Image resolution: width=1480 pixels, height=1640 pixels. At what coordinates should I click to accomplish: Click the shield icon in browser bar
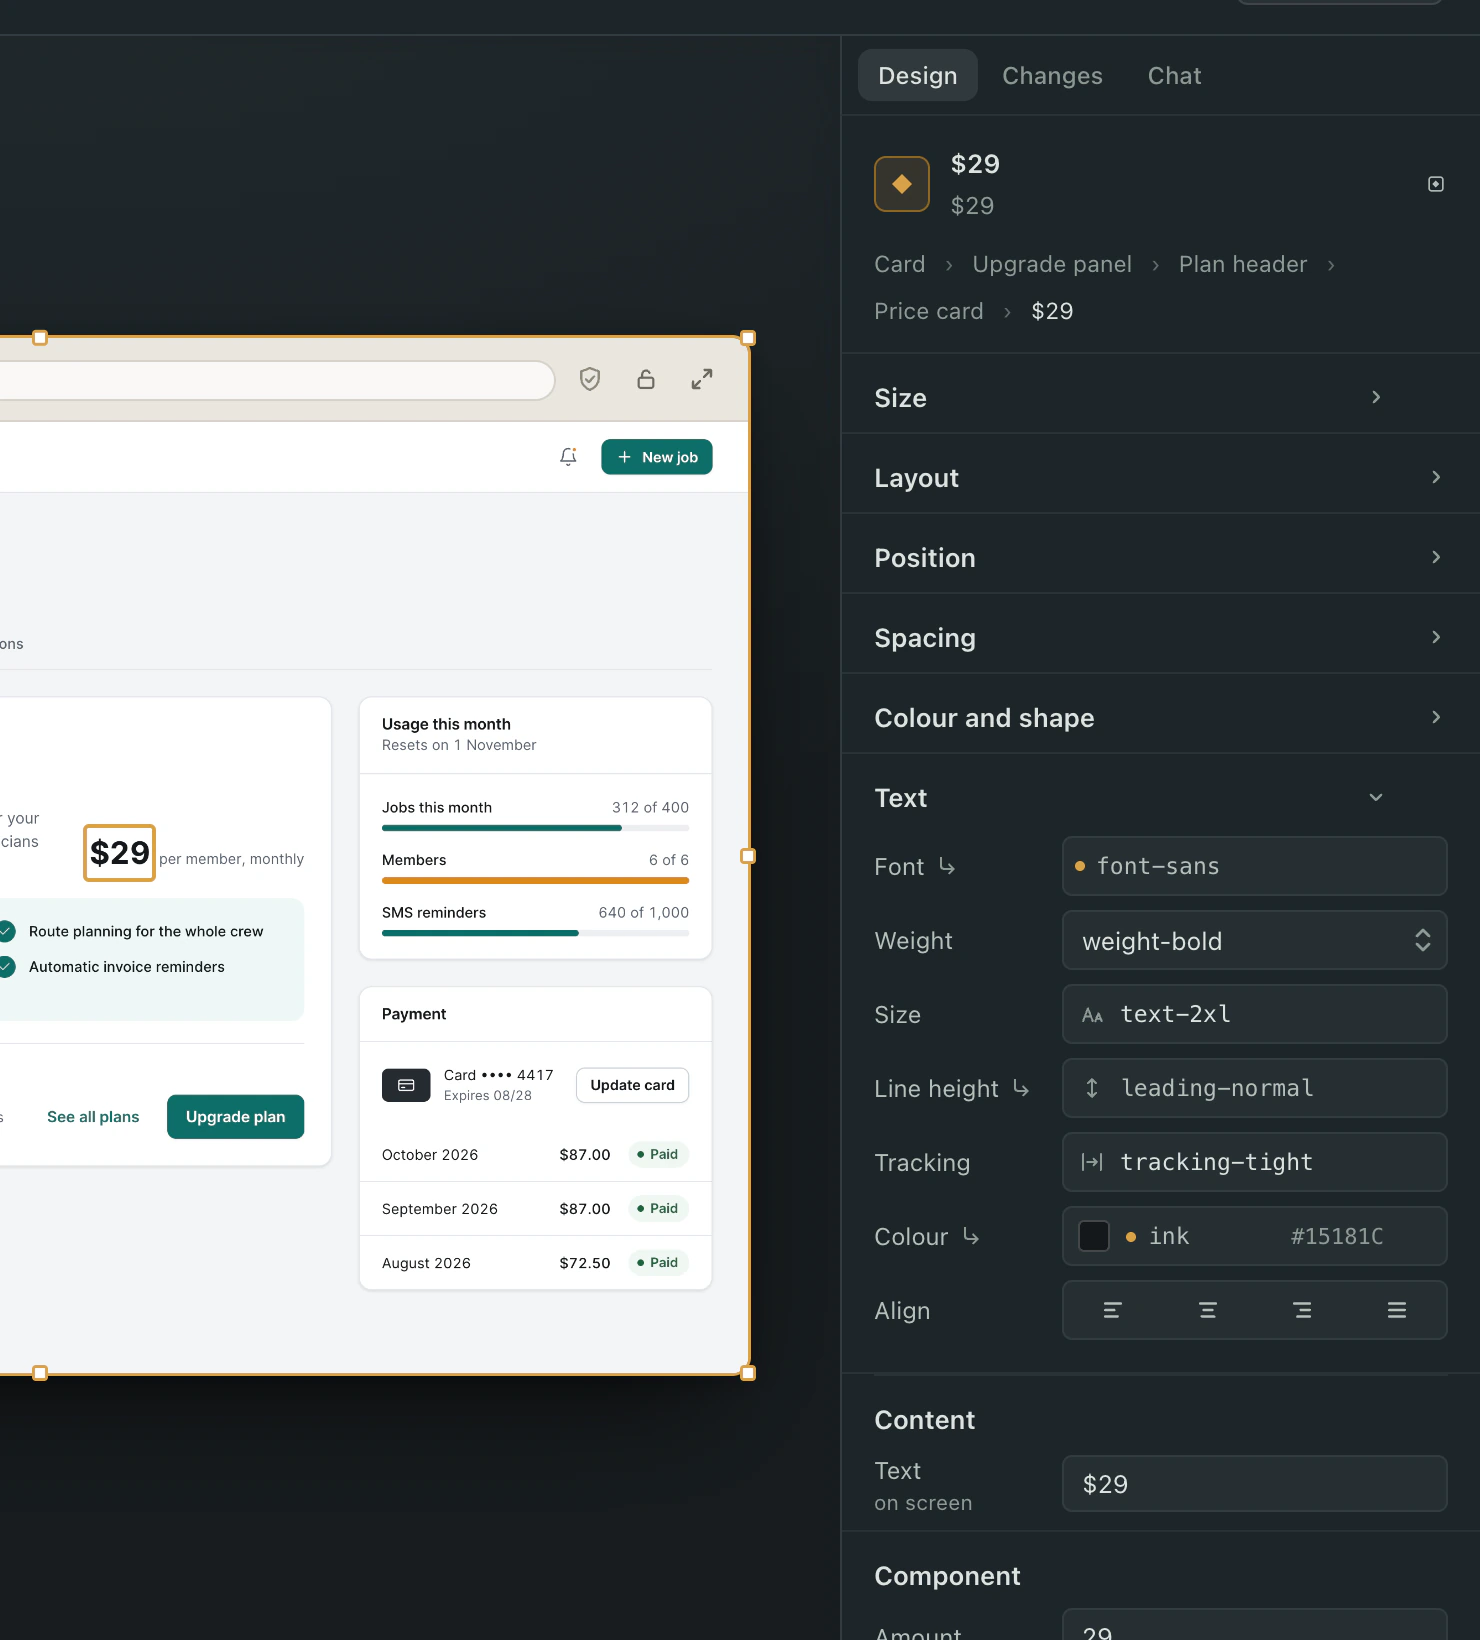click(590, 379)
